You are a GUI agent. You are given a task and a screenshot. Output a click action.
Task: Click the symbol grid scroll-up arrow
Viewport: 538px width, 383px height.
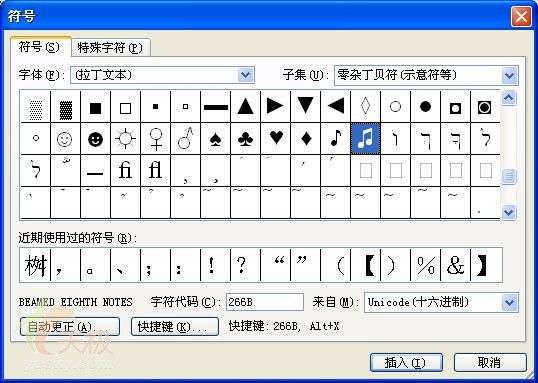tap(508, 98)
